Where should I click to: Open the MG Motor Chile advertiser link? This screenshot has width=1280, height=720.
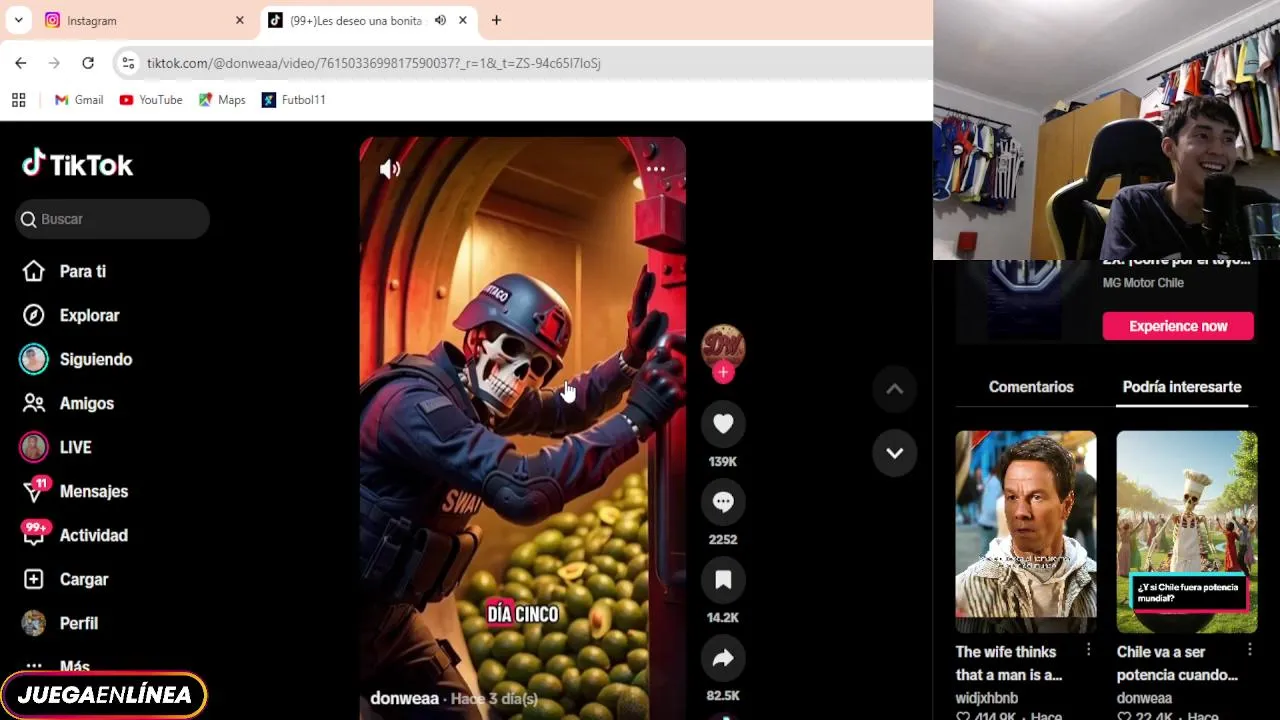pos(1143,283)
